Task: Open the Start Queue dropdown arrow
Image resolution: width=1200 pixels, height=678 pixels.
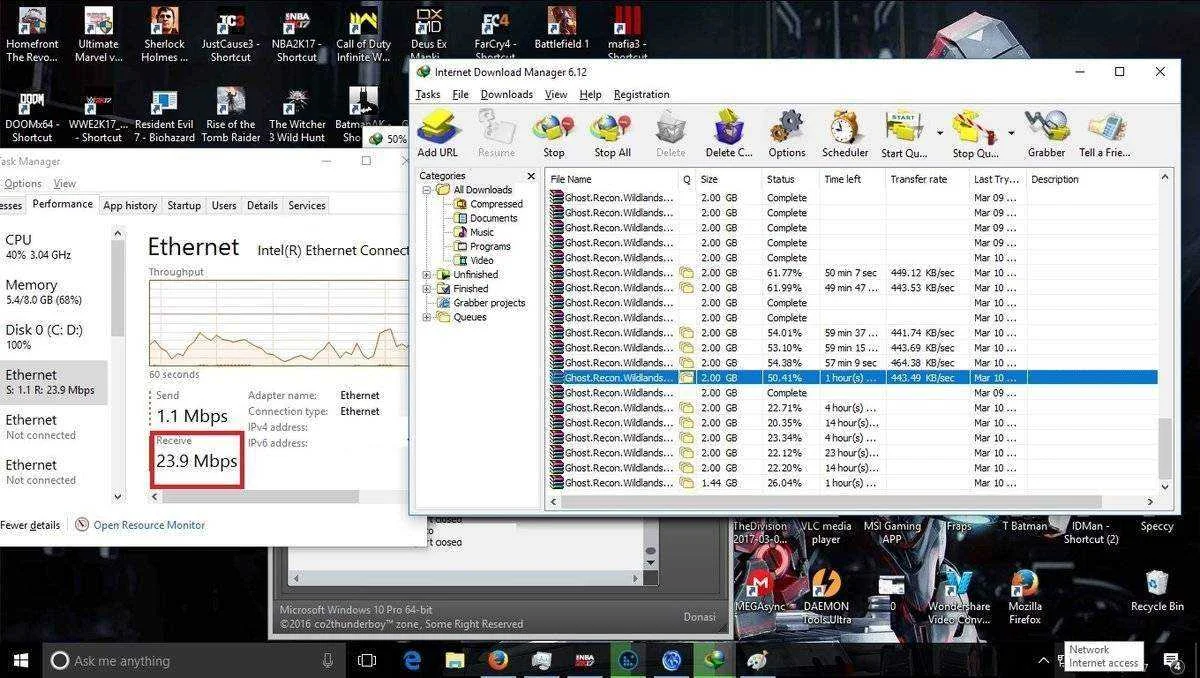Action: click(940, 133)
